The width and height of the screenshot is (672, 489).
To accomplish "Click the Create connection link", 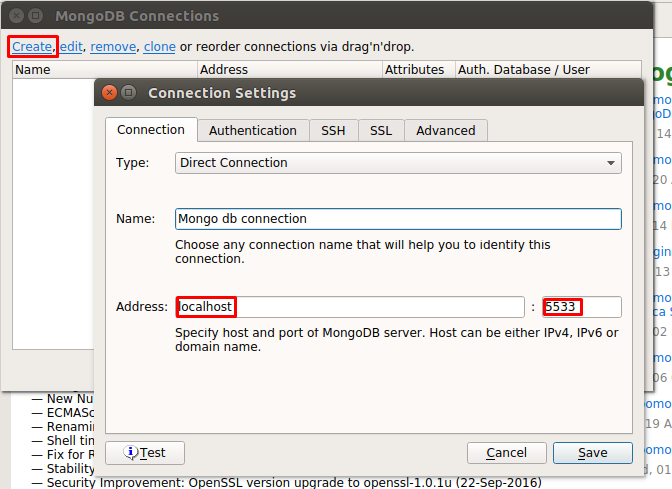I will [32, 46].
